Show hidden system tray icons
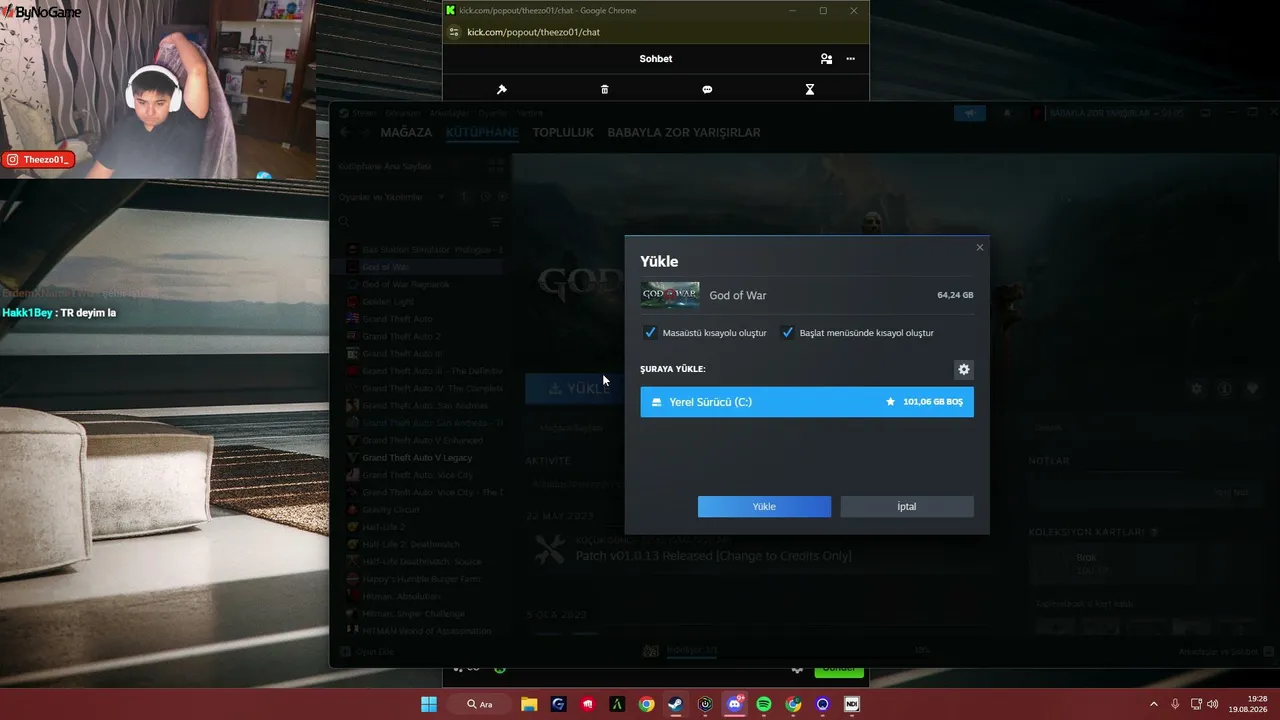1280x720 pixels. point(1154,704)
